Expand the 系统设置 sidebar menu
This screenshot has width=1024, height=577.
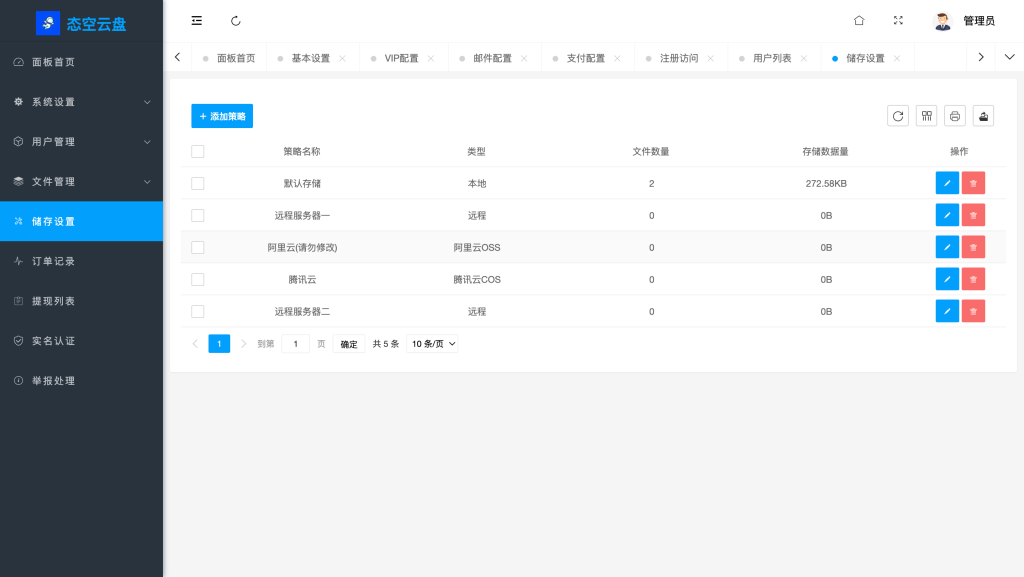click(x=81, y=101)
